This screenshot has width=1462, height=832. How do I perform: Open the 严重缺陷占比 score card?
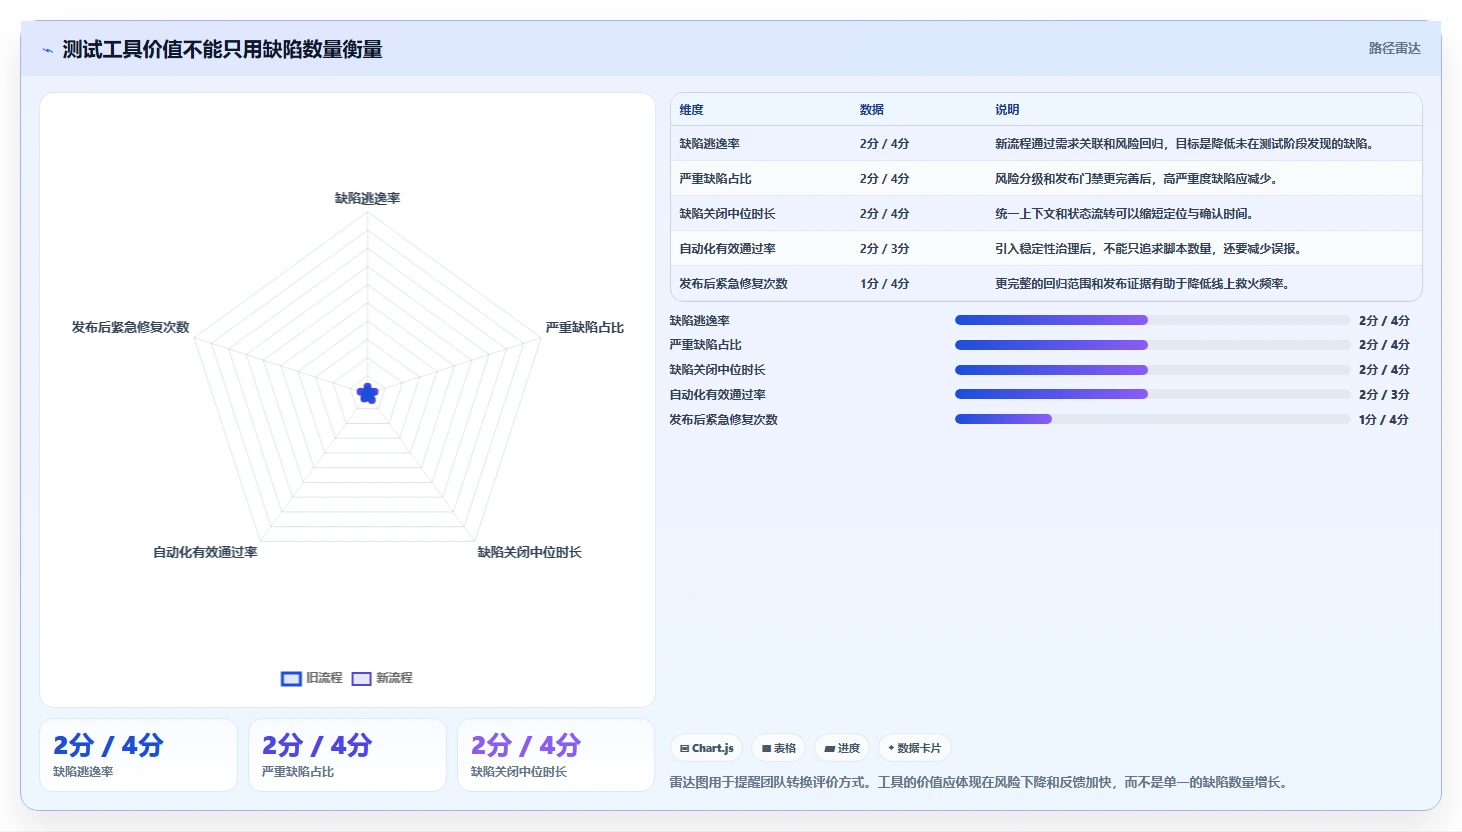(347, 755)
